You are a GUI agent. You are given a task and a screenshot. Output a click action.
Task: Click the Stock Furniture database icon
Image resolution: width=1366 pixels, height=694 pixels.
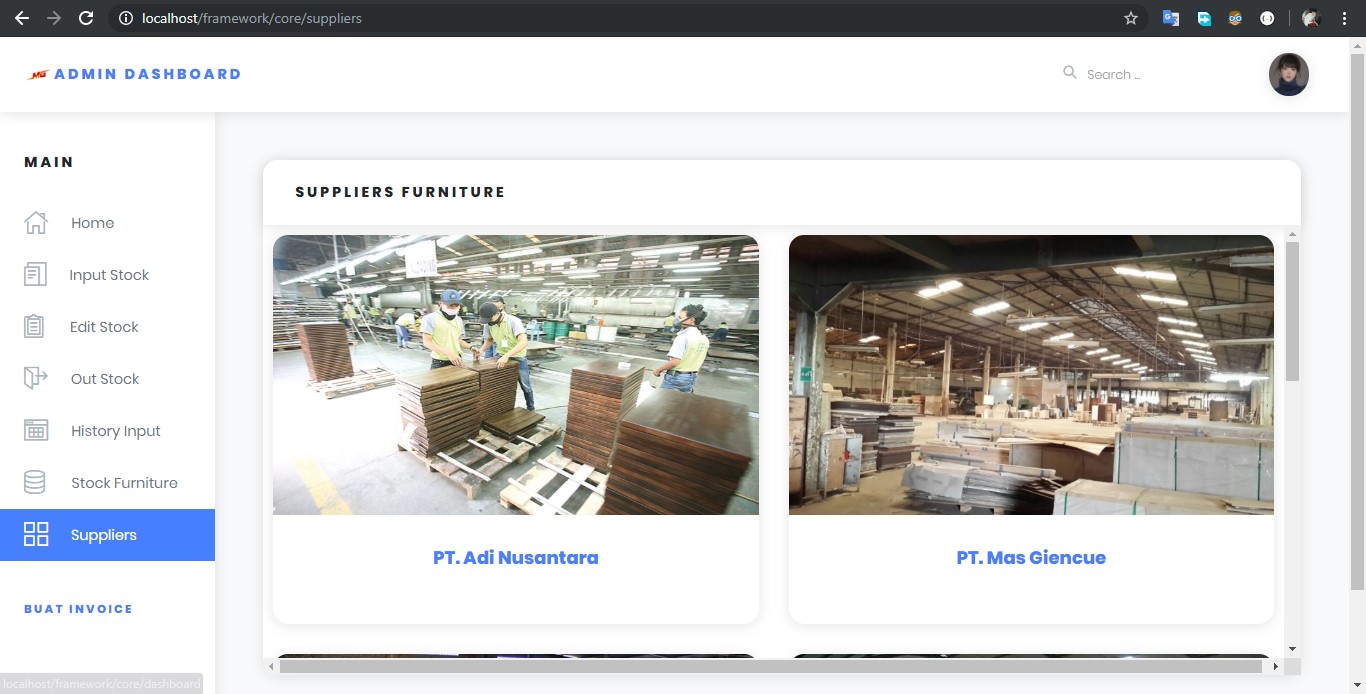pyautogui.click(x=35, y=482)
